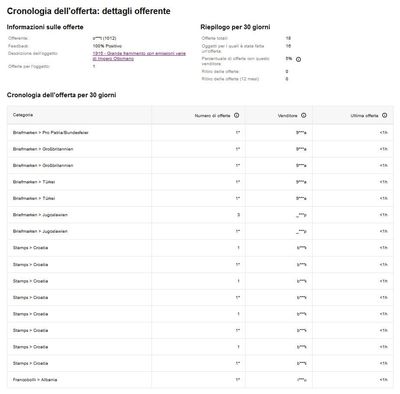
Task: Open the 1915 Grande frammento Impero Ottomano link
Action: pyautogui.click(x=139, y=56)
